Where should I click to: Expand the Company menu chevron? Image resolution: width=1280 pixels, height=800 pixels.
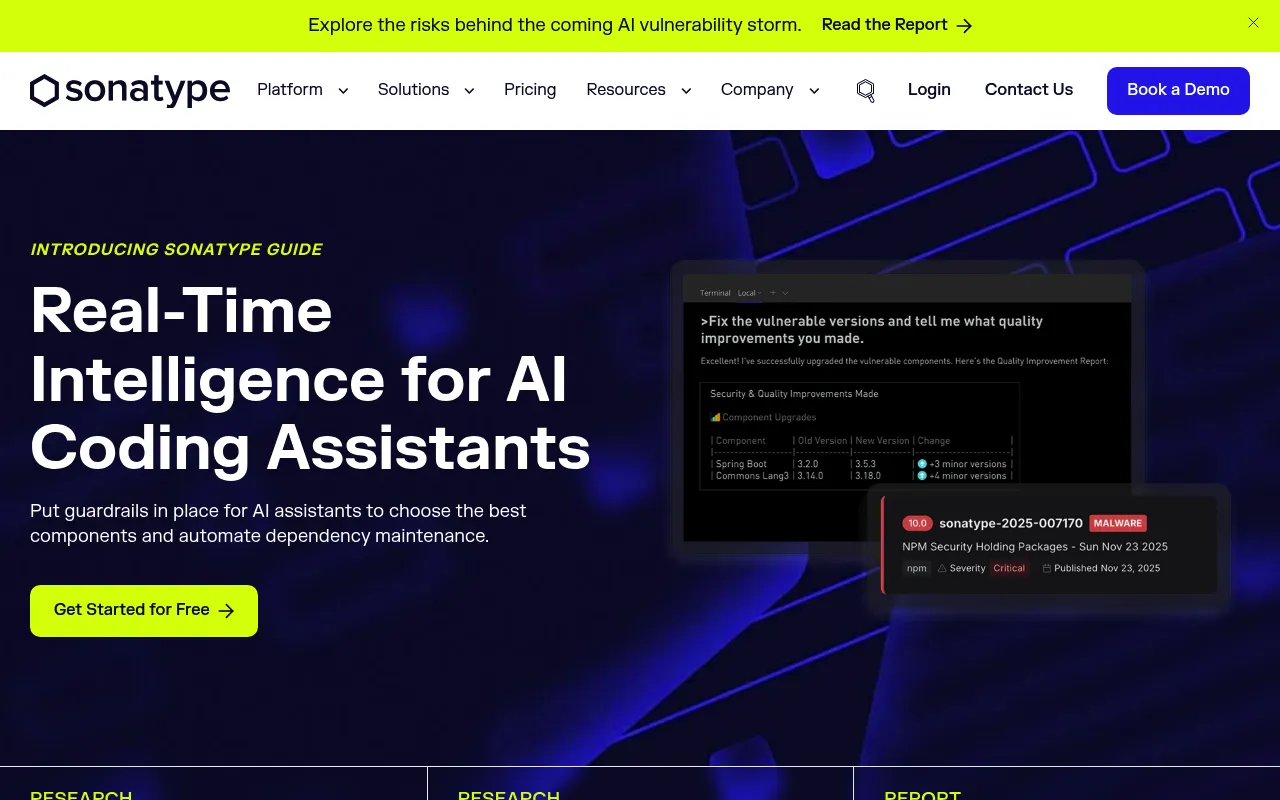pyautogui.click(x=814, y=91)
